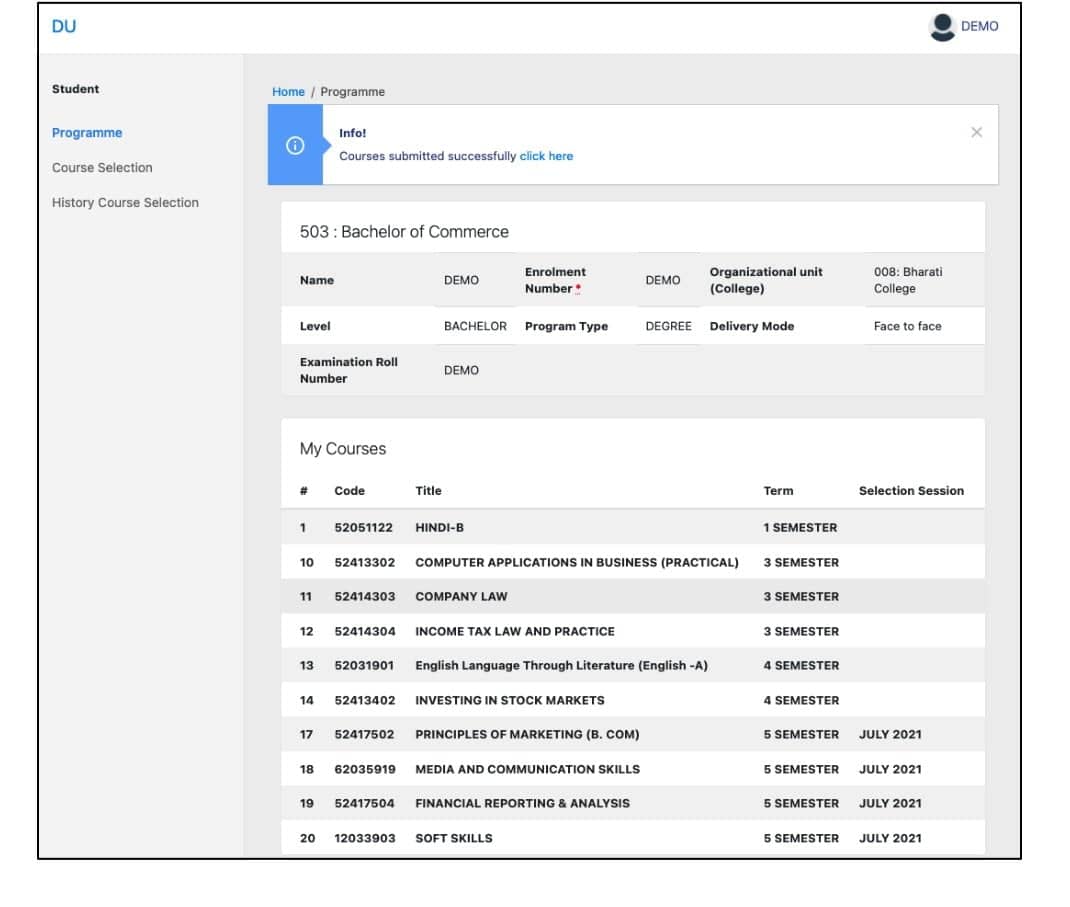This screenshot has width=1070, height=907.
Task: Select the HINDI-B course row
Action: (x=633, y=528)
